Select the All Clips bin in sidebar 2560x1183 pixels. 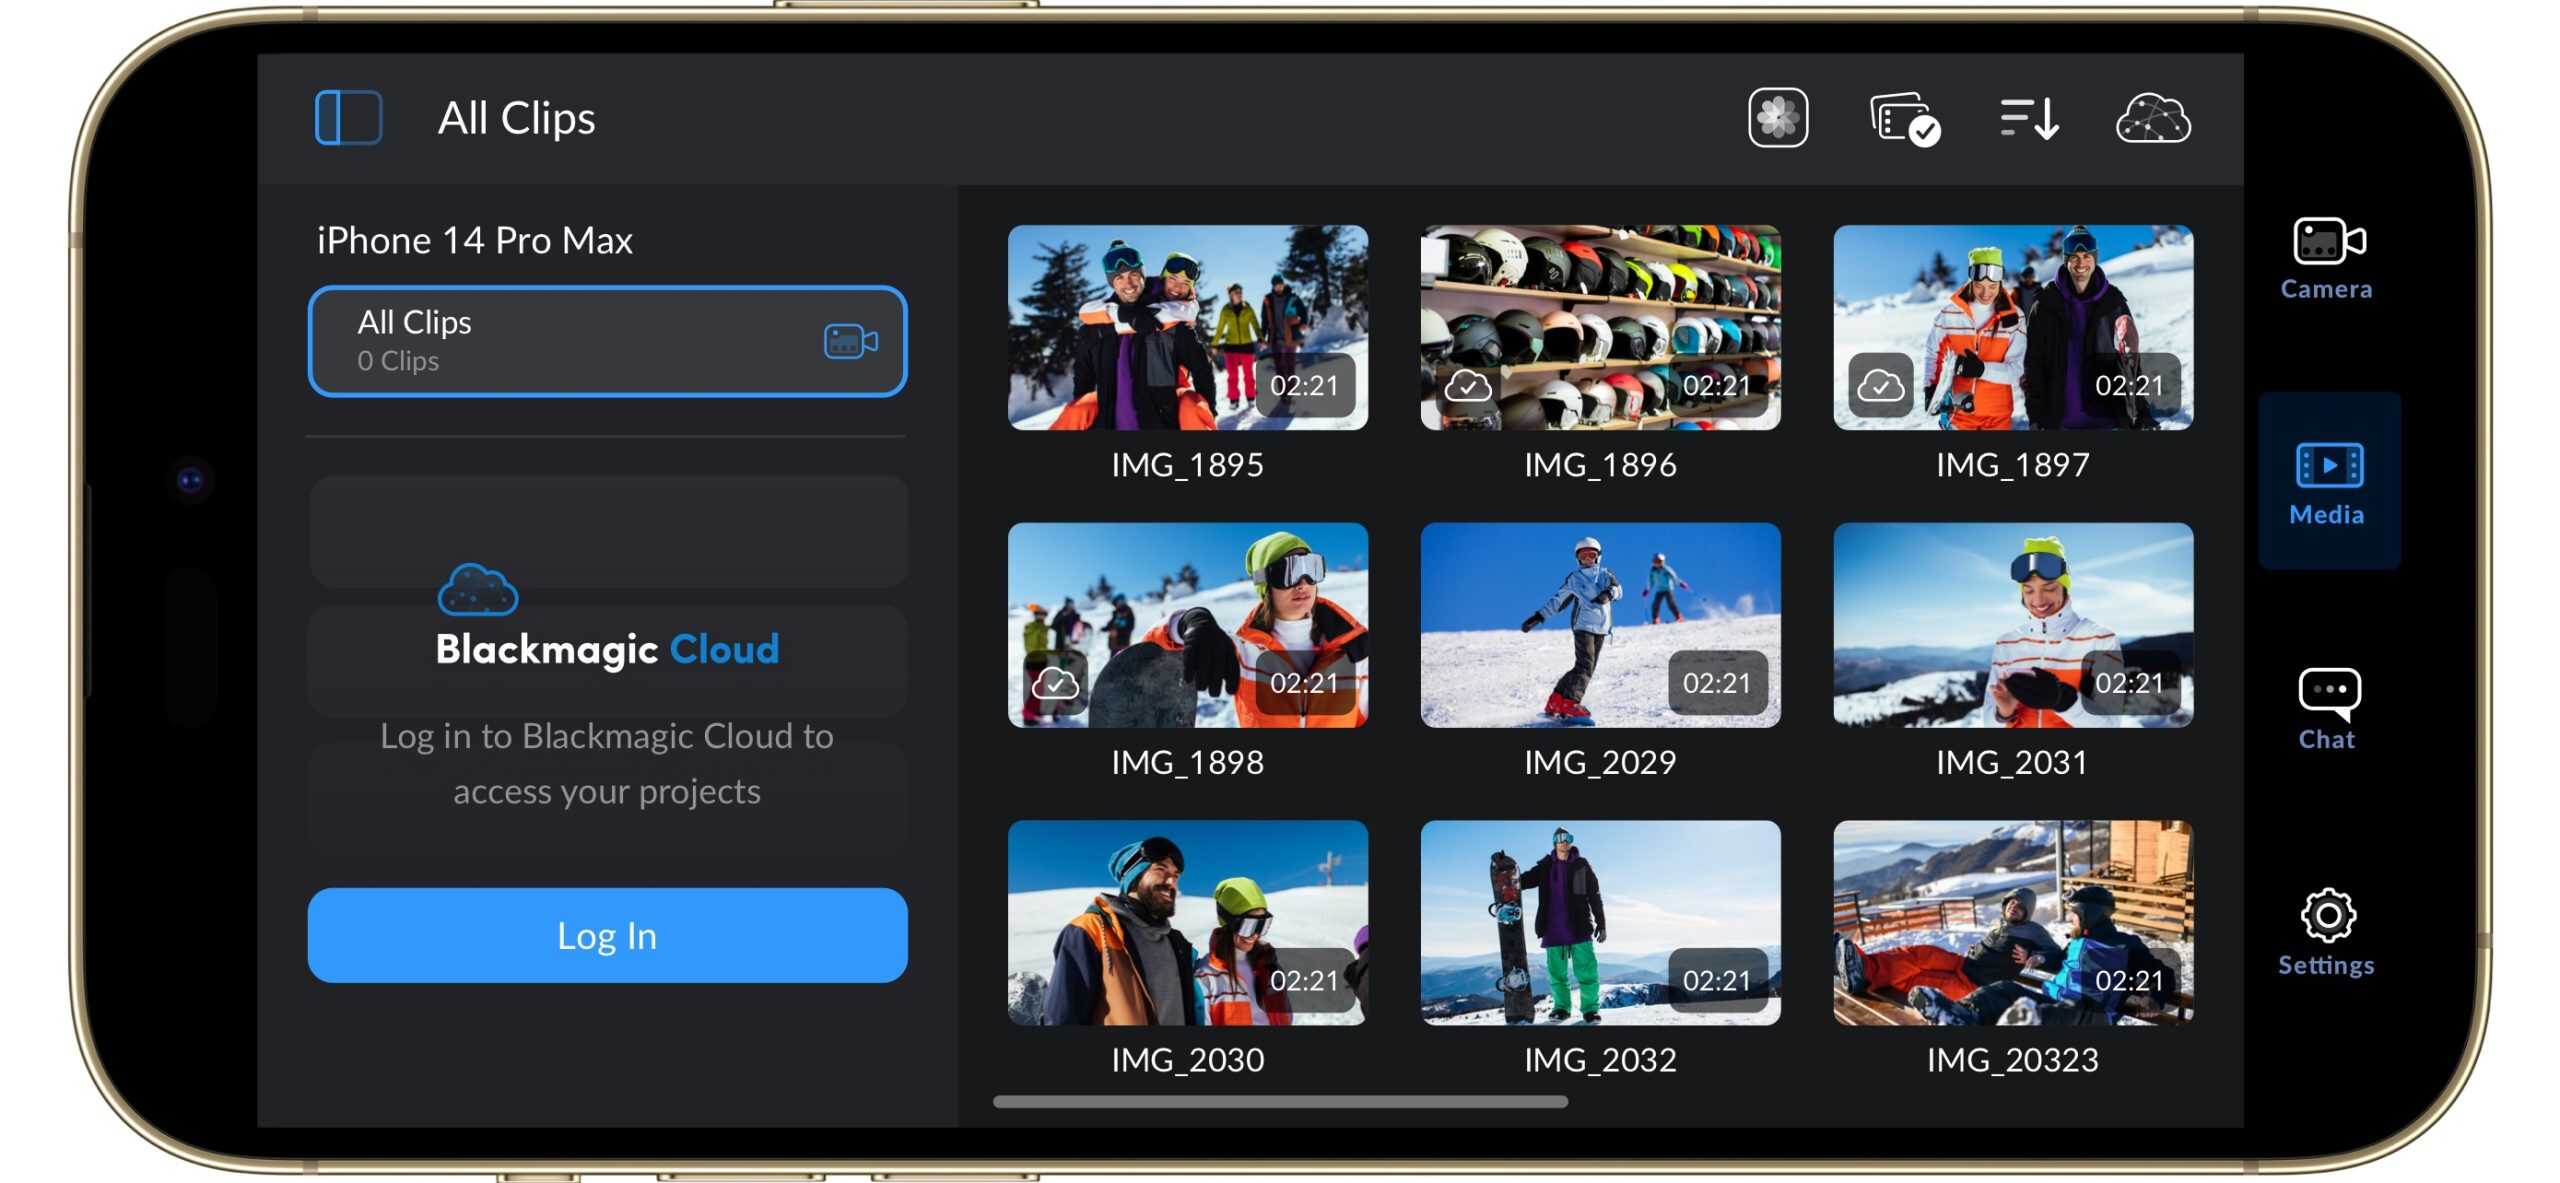[x=608, y=340]
